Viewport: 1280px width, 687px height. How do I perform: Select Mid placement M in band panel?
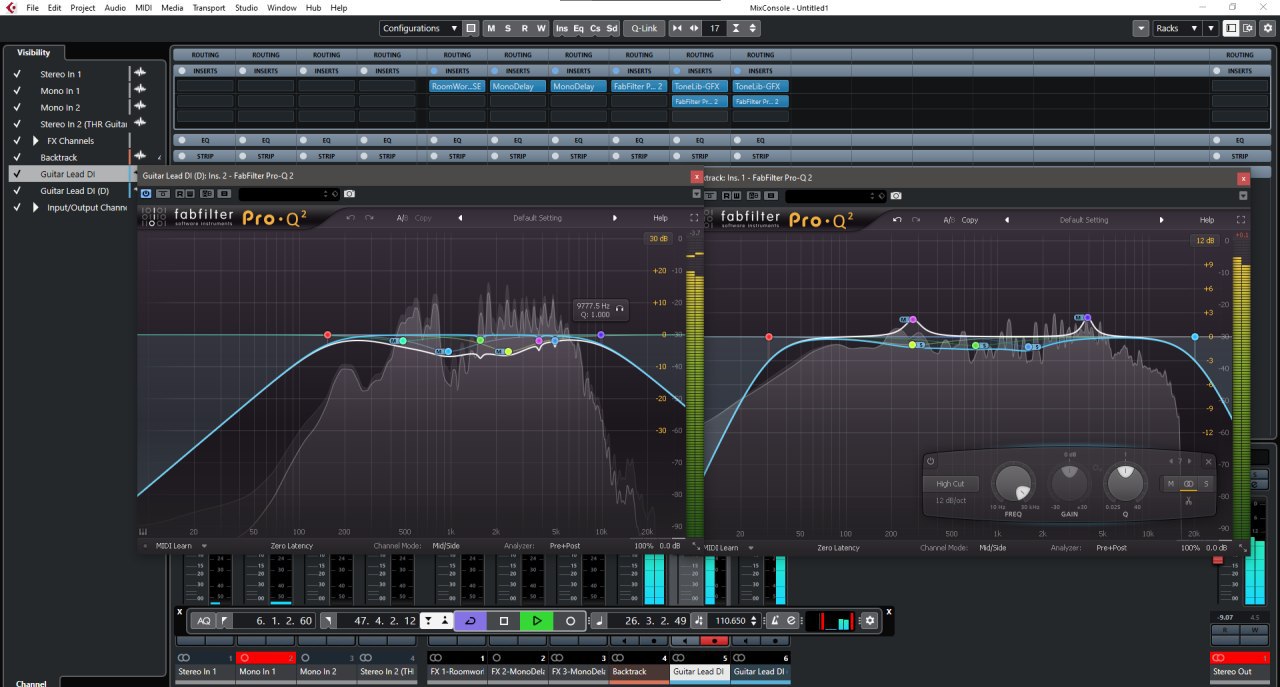[x=1171, y=484]
